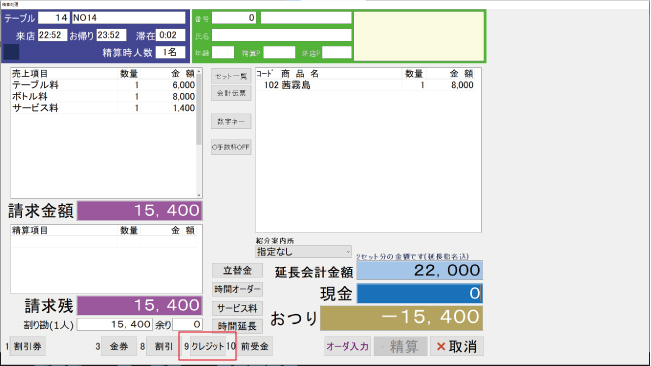Choose the 前受金 advance payment button

[x=255, y=346]
